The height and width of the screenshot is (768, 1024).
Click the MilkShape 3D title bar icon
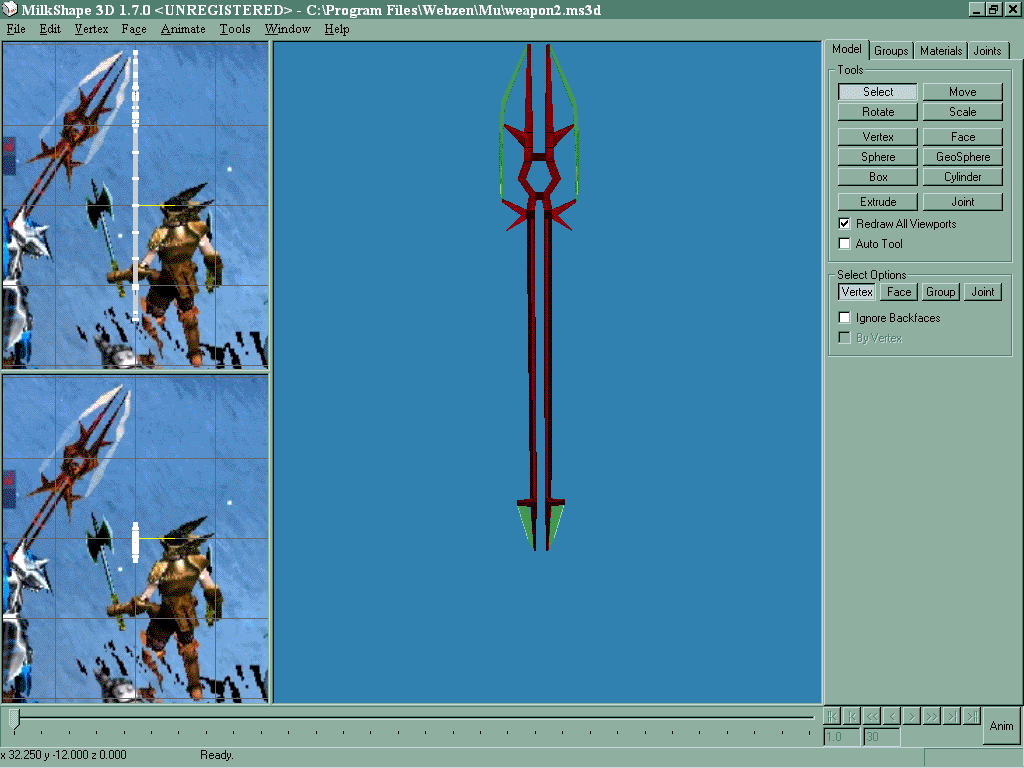point(10,9)
